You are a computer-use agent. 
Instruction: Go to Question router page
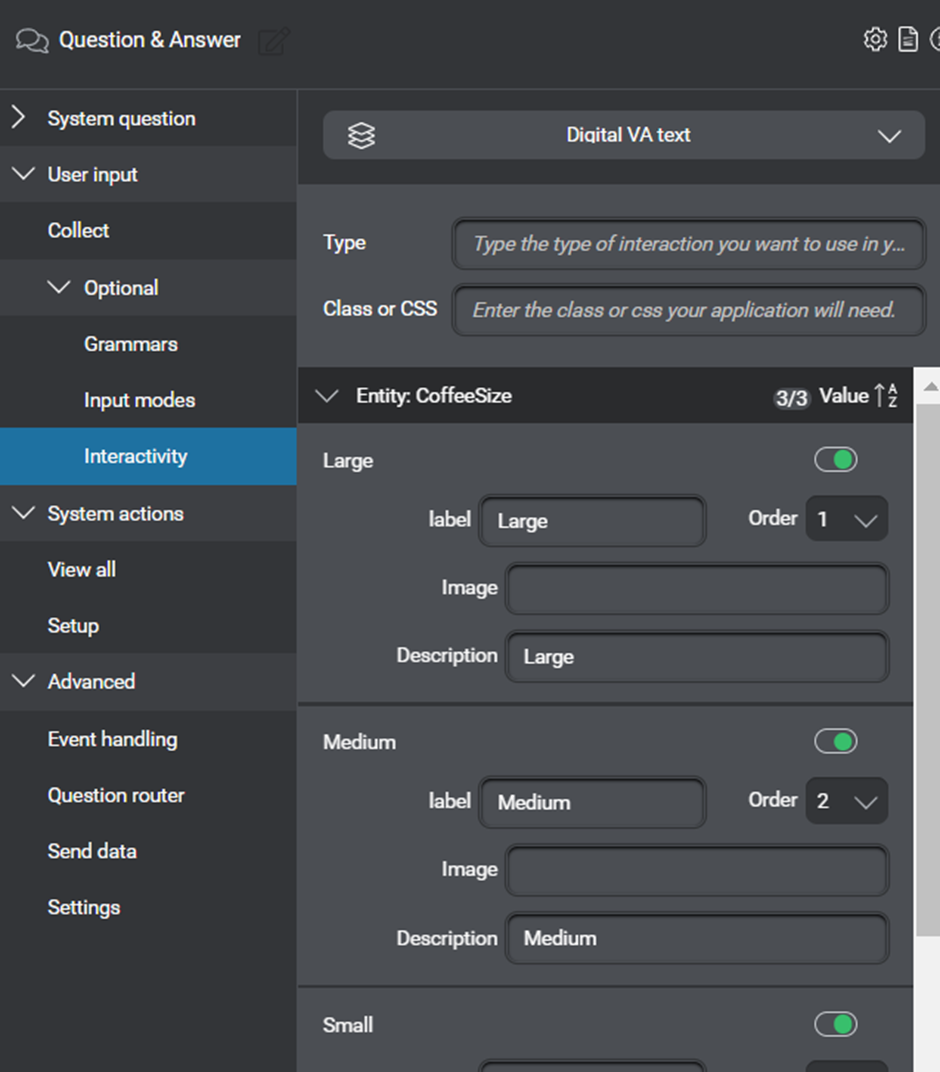[x=116, y=795]
